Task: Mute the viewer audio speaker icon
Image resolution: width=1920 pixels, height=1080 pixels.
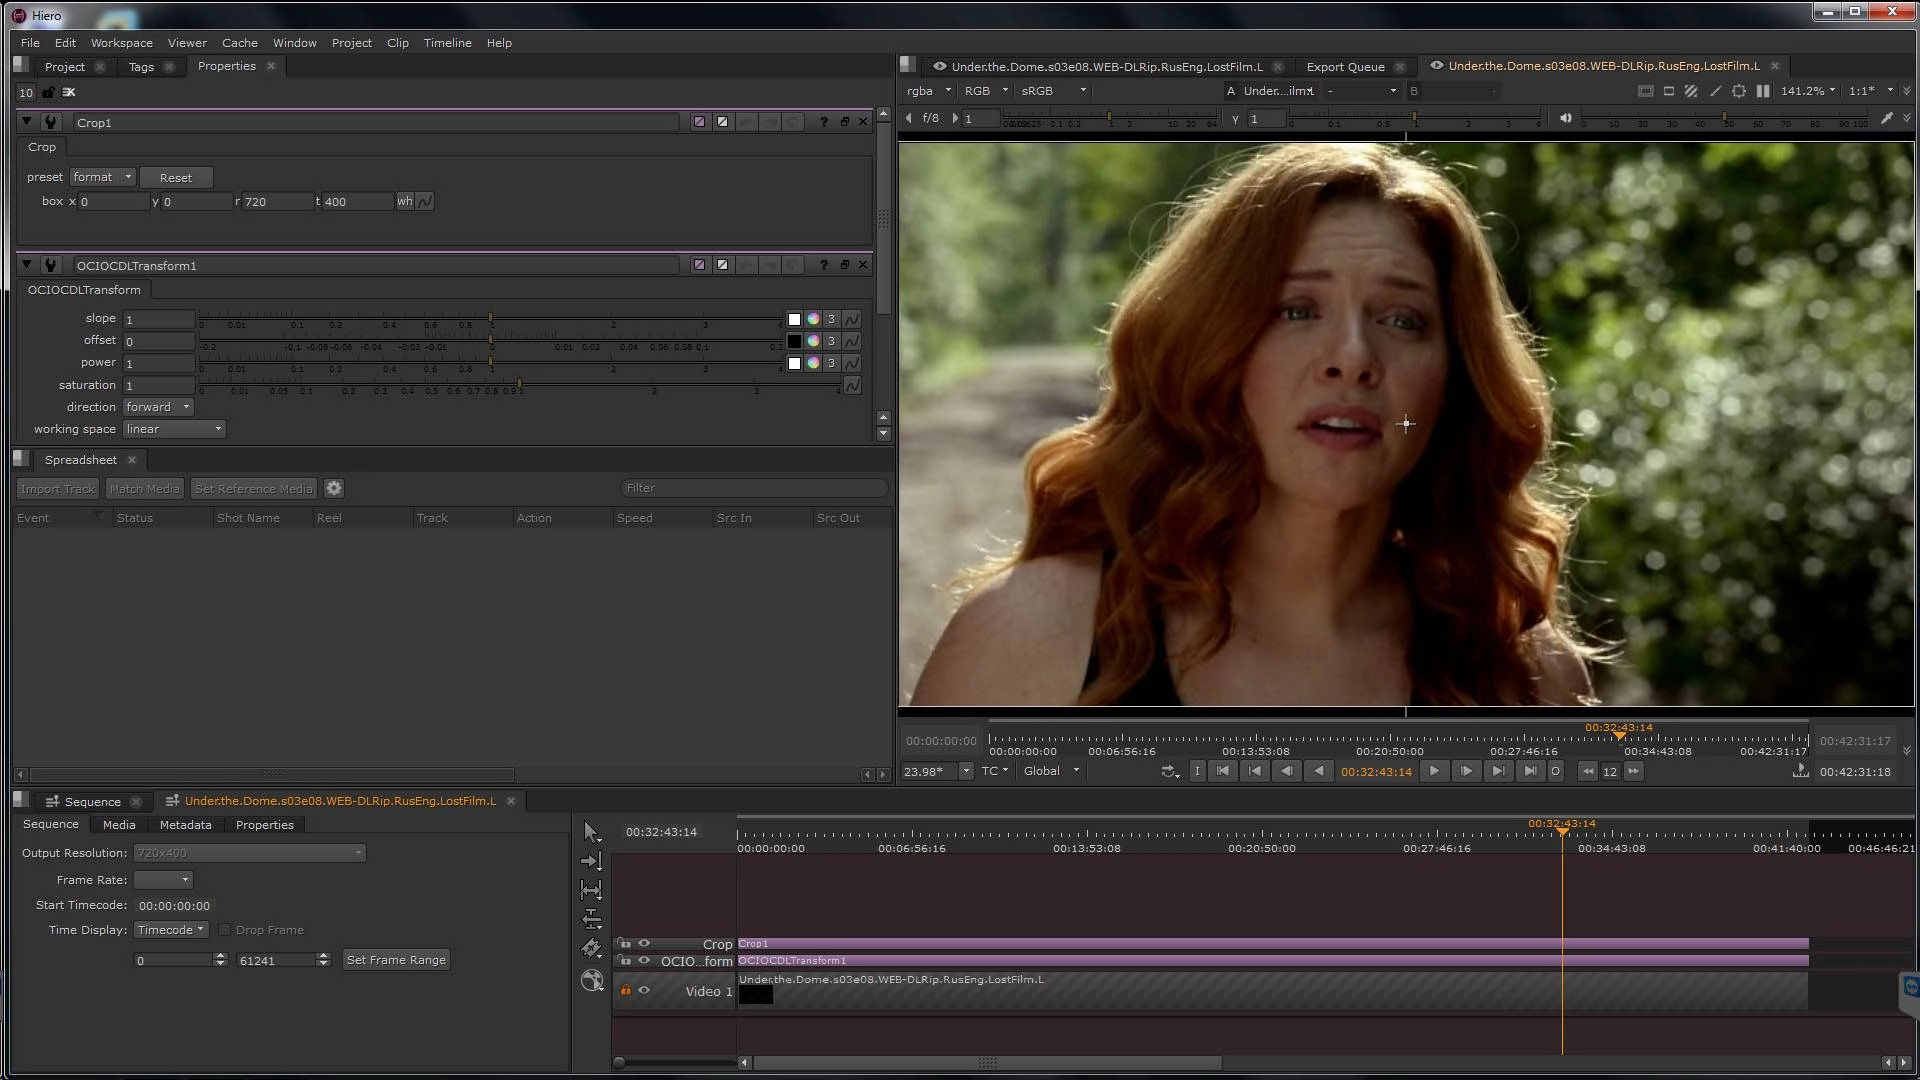Action: [1565, 118]
